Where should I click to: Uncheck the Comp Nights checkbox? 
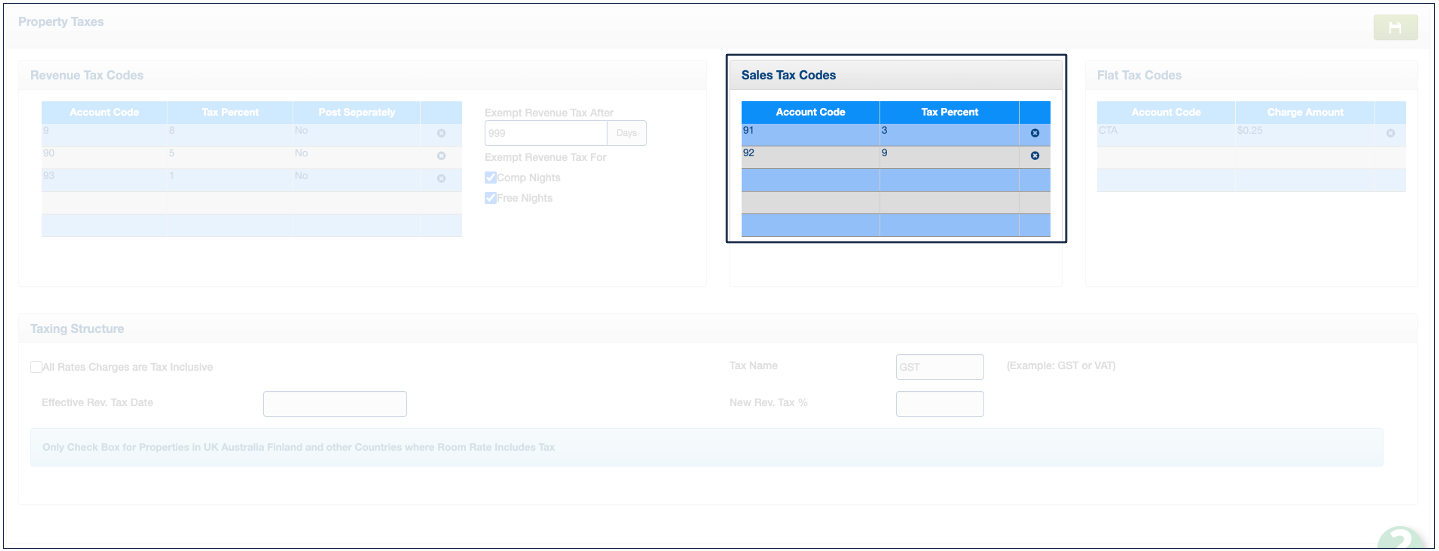(x=491, y=178)
